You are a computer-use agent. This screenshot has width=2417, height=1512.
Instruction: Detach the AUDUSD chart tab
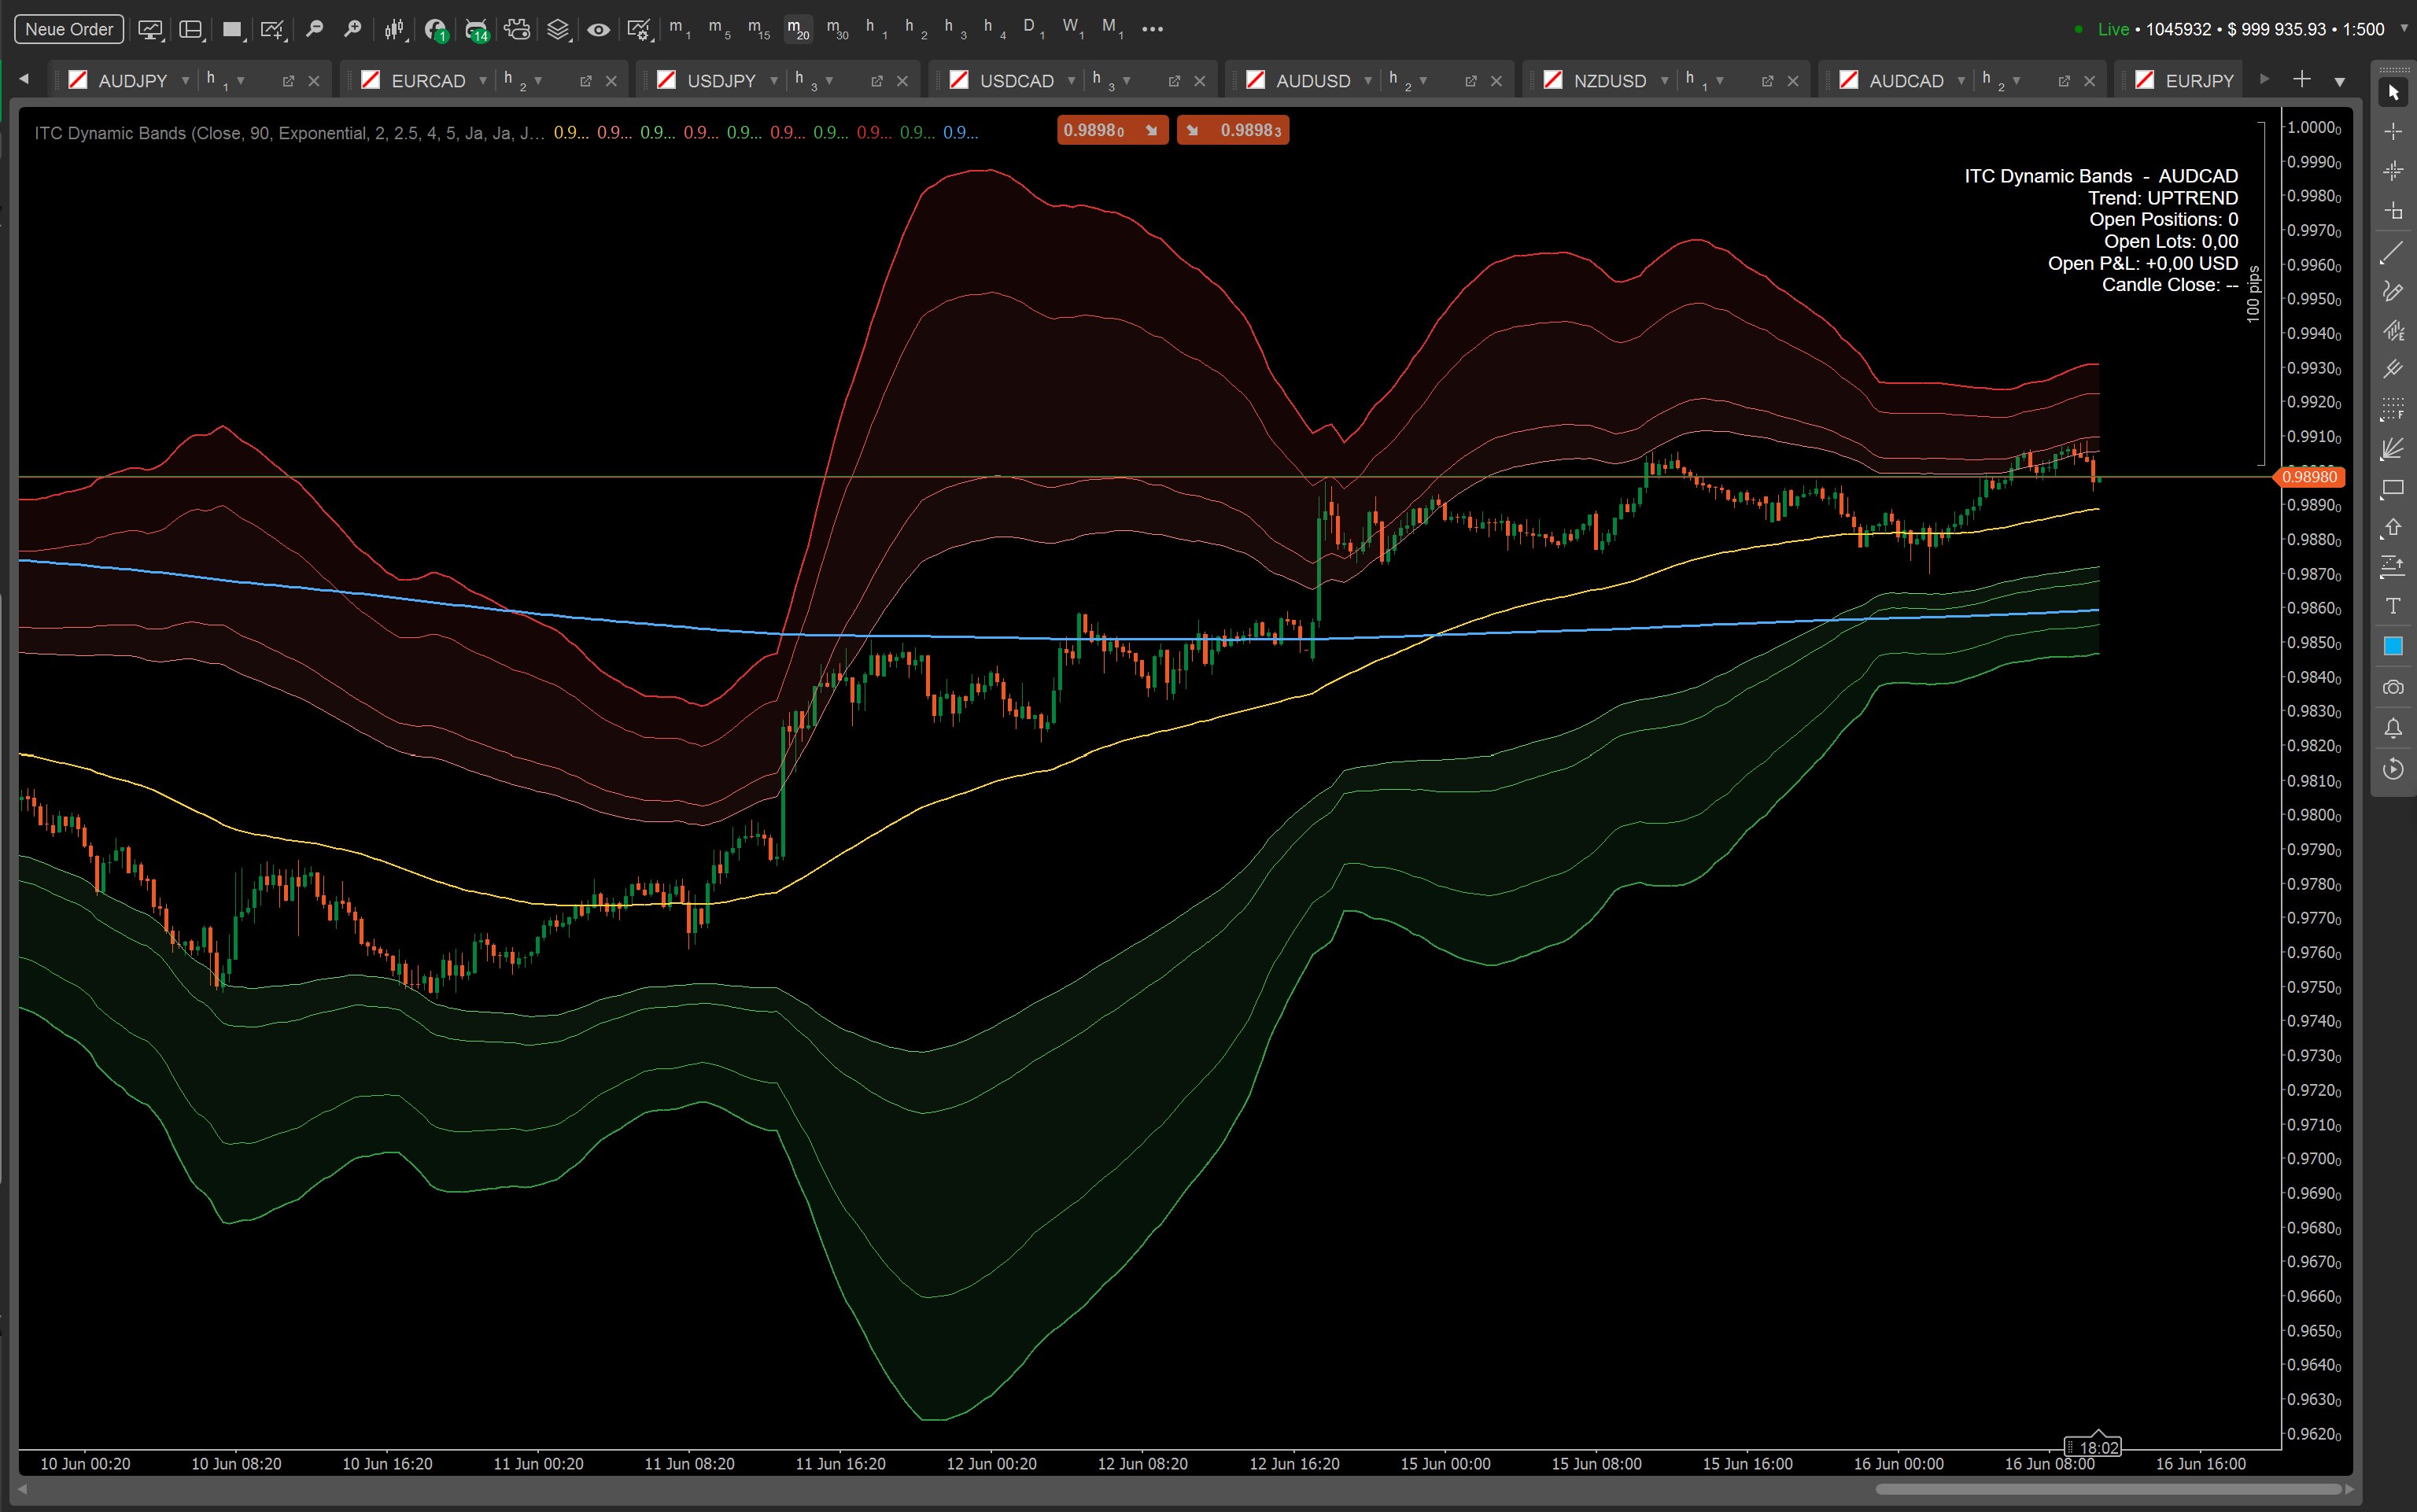click(1470, 81)
